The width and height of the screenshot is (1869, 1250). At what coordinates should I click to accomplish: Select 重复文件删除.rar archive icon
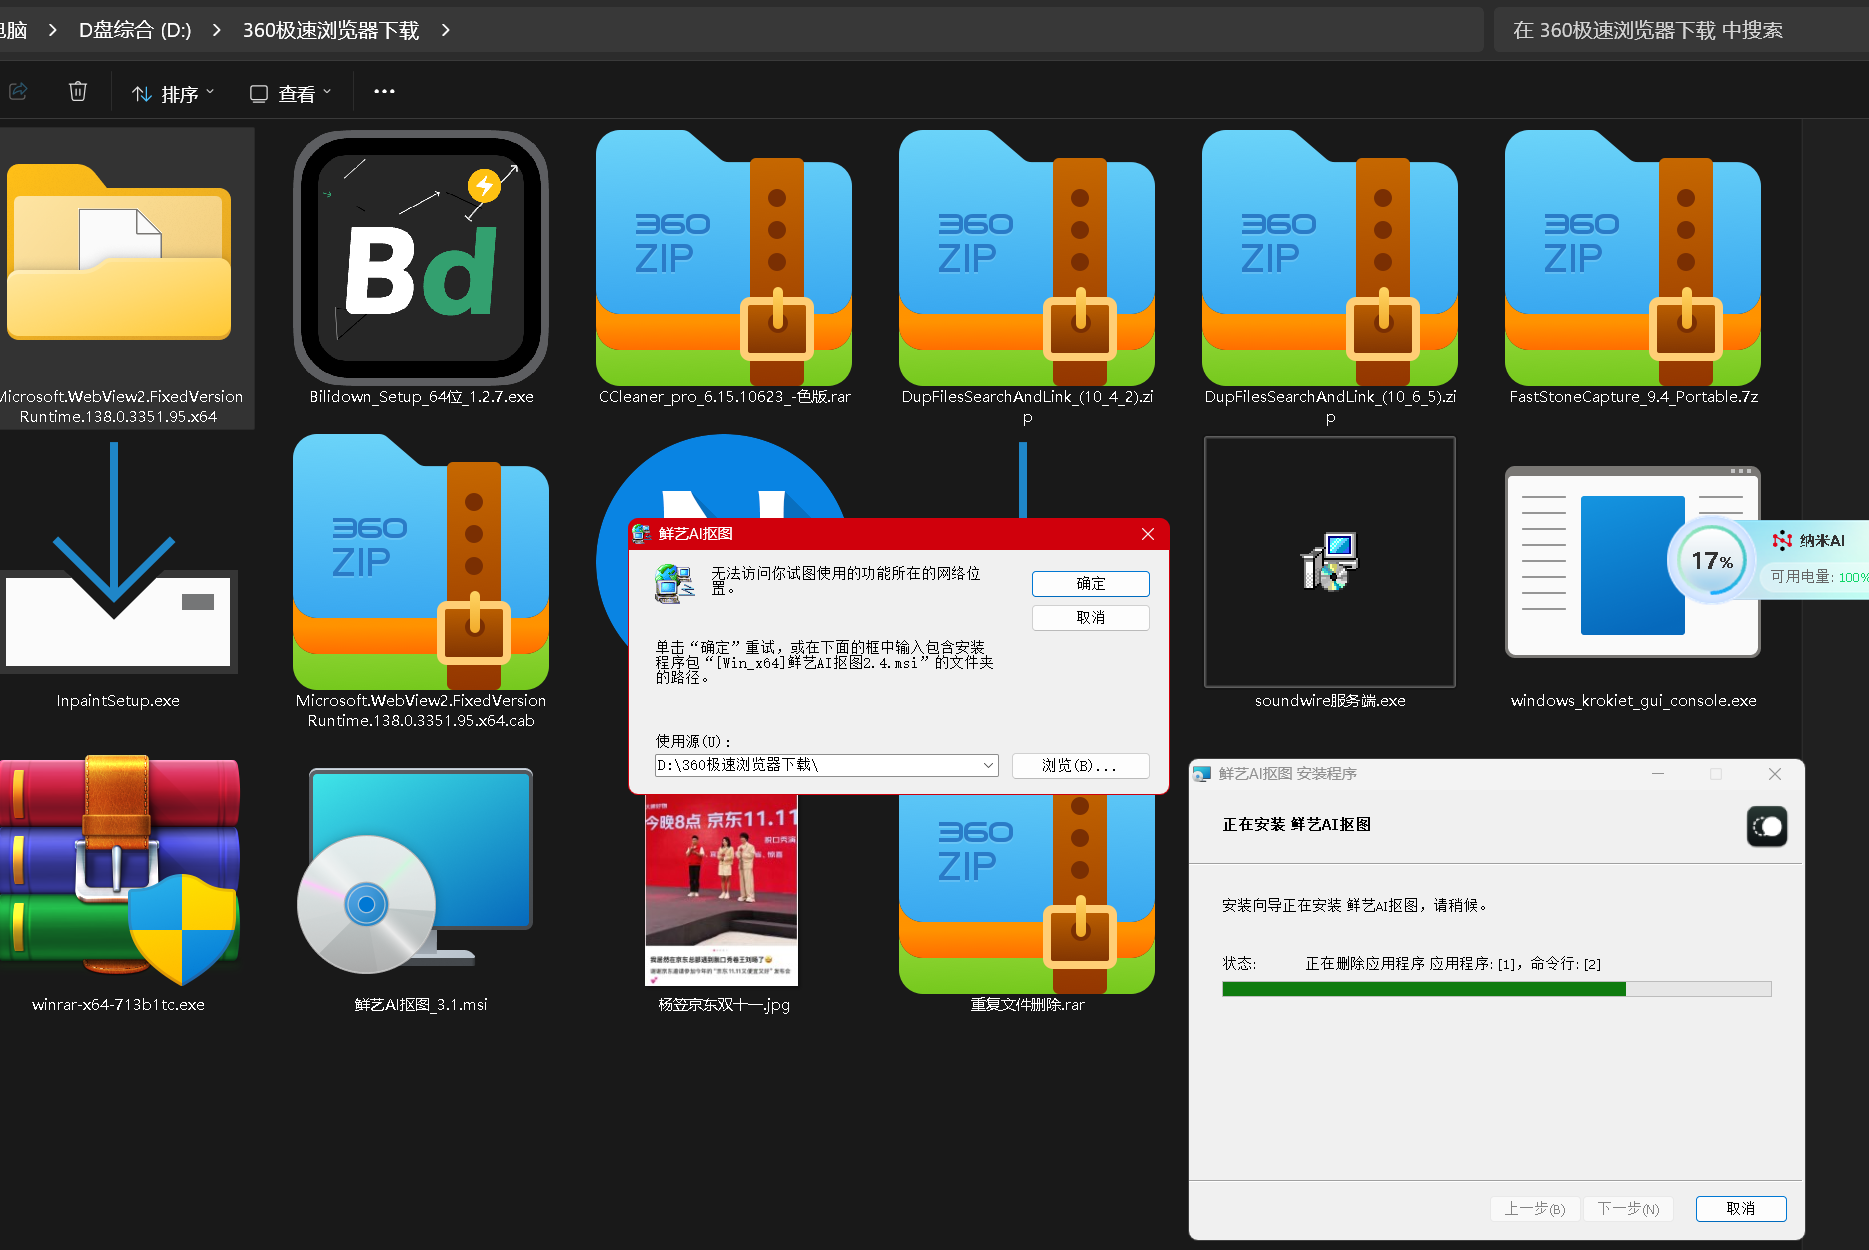[x=1027, y=893]
